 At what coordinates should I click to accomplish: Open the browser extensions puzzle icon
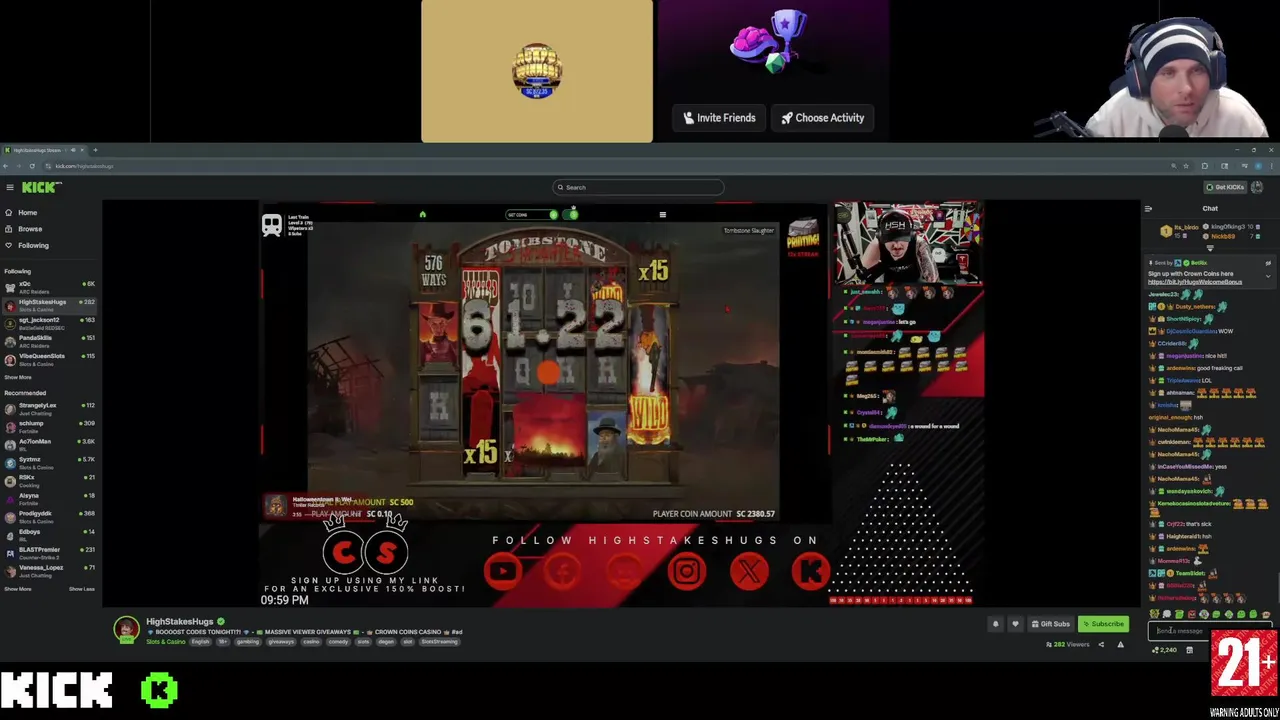pyautogui.click(x=1205, y=166)
